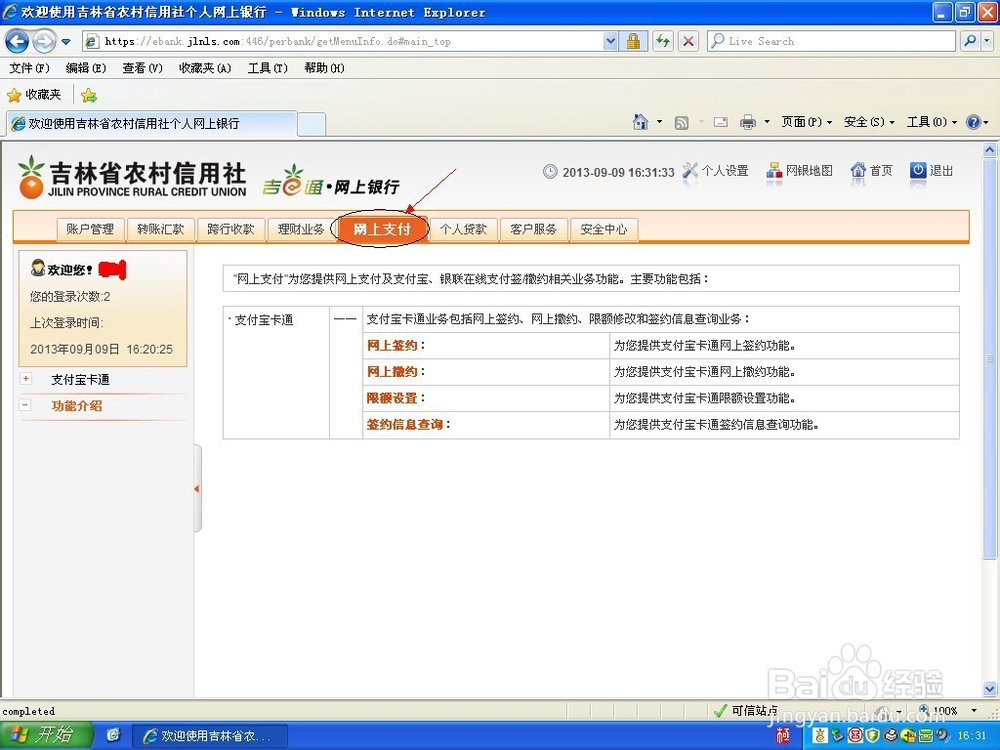Open a new blank browser tab
The image size is (1000, 750).
[312, 124]
